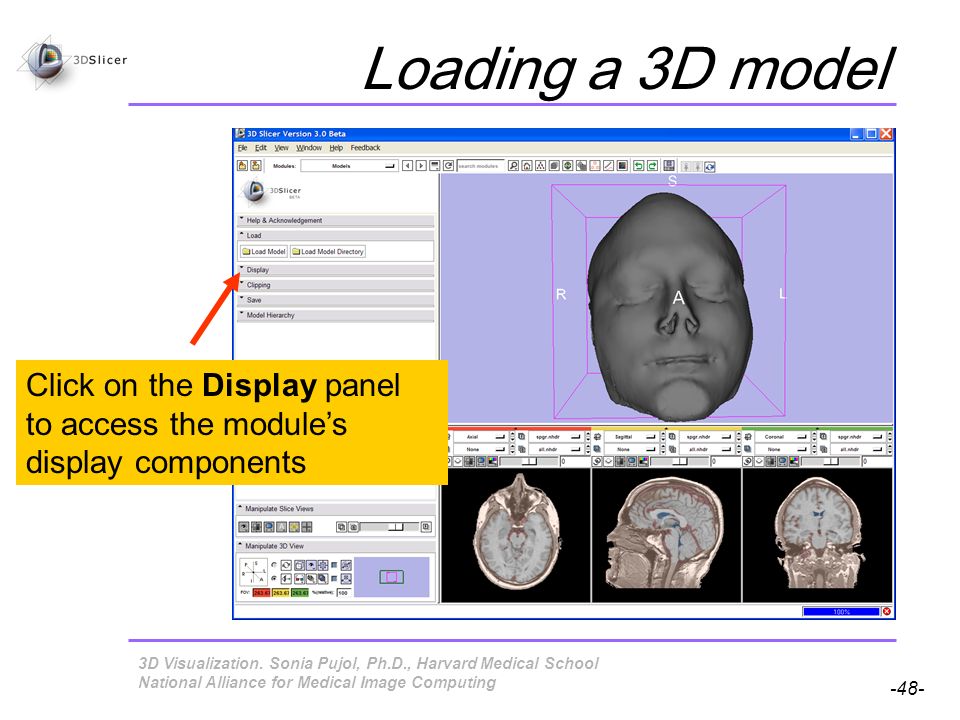Click the magnifier search icon in toolbar
The height and width of the screenshot is (720, 960).
(513, 166)
